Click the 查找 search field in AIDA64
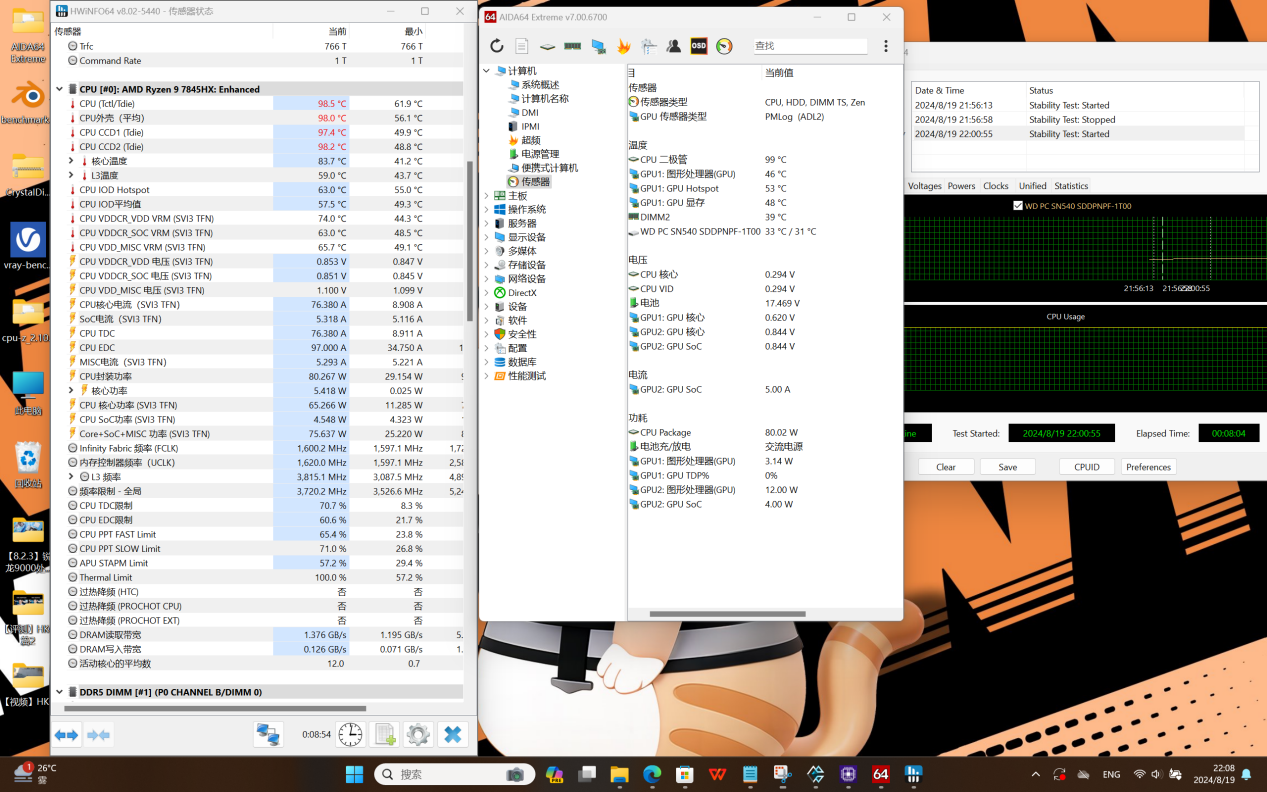This screenshot has height=792, width=1267. (x=810, y=46)
